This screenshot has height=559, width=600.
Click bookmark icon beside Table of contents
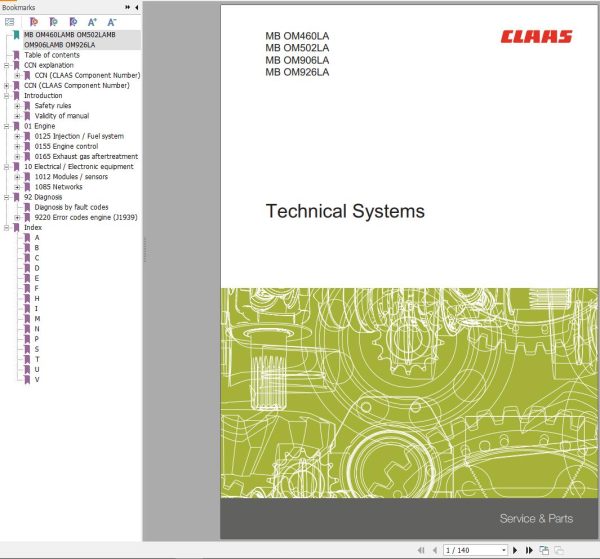click(16, 55)
